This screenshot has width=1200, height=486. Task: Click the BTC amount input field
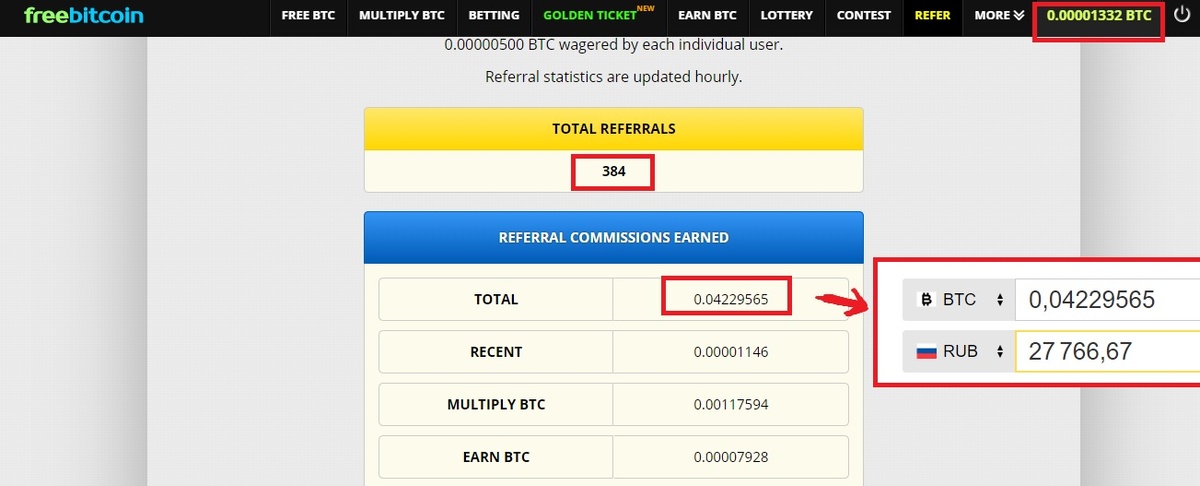[1107, 299]
